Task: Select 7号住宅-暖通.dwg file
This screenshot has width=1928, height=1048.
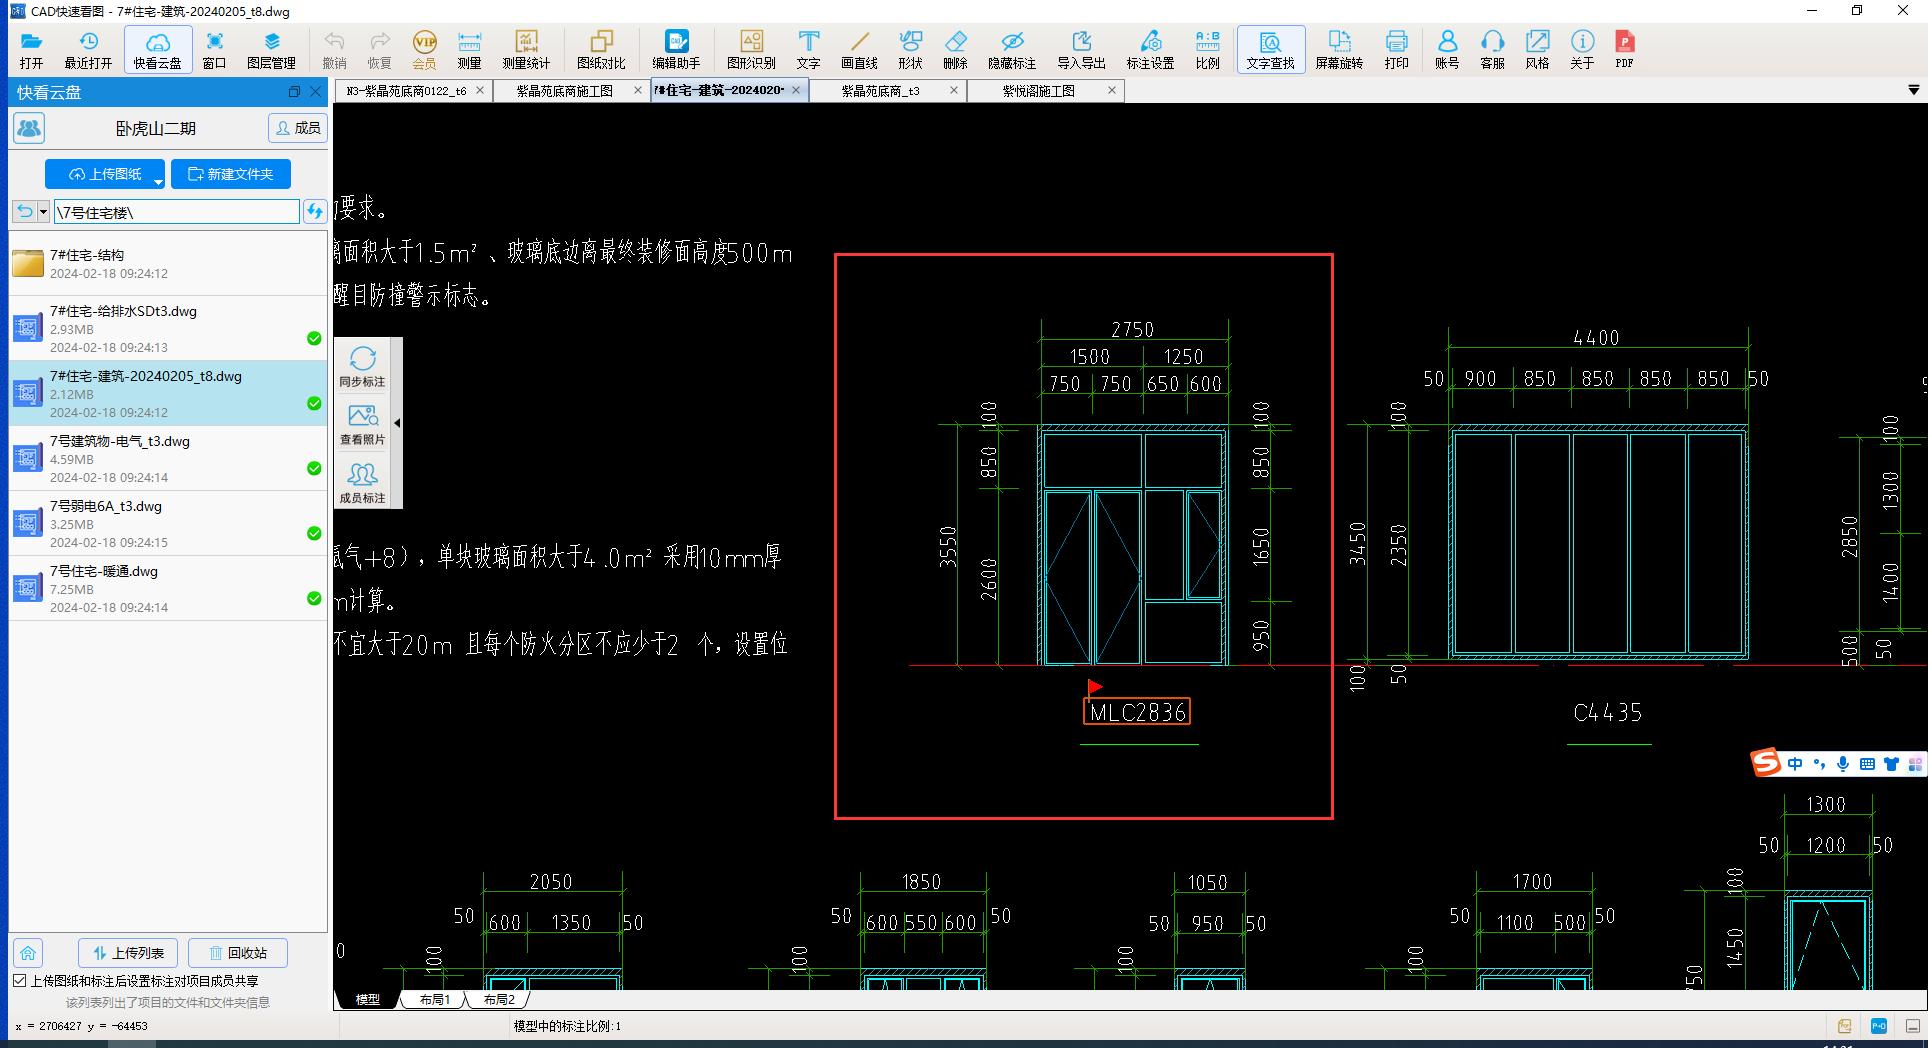Action: [168, 588]
